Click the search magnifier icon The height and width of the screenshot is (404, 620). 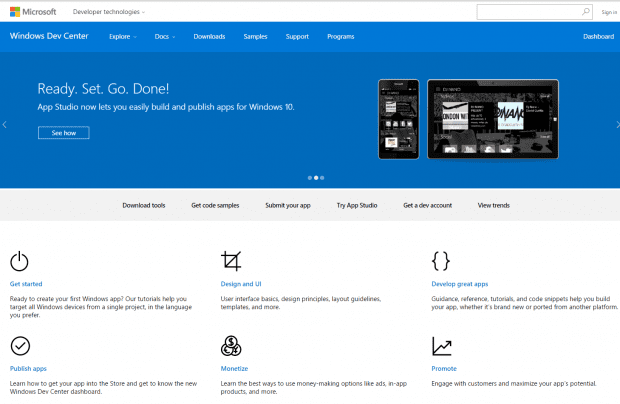tap(586, 12)
